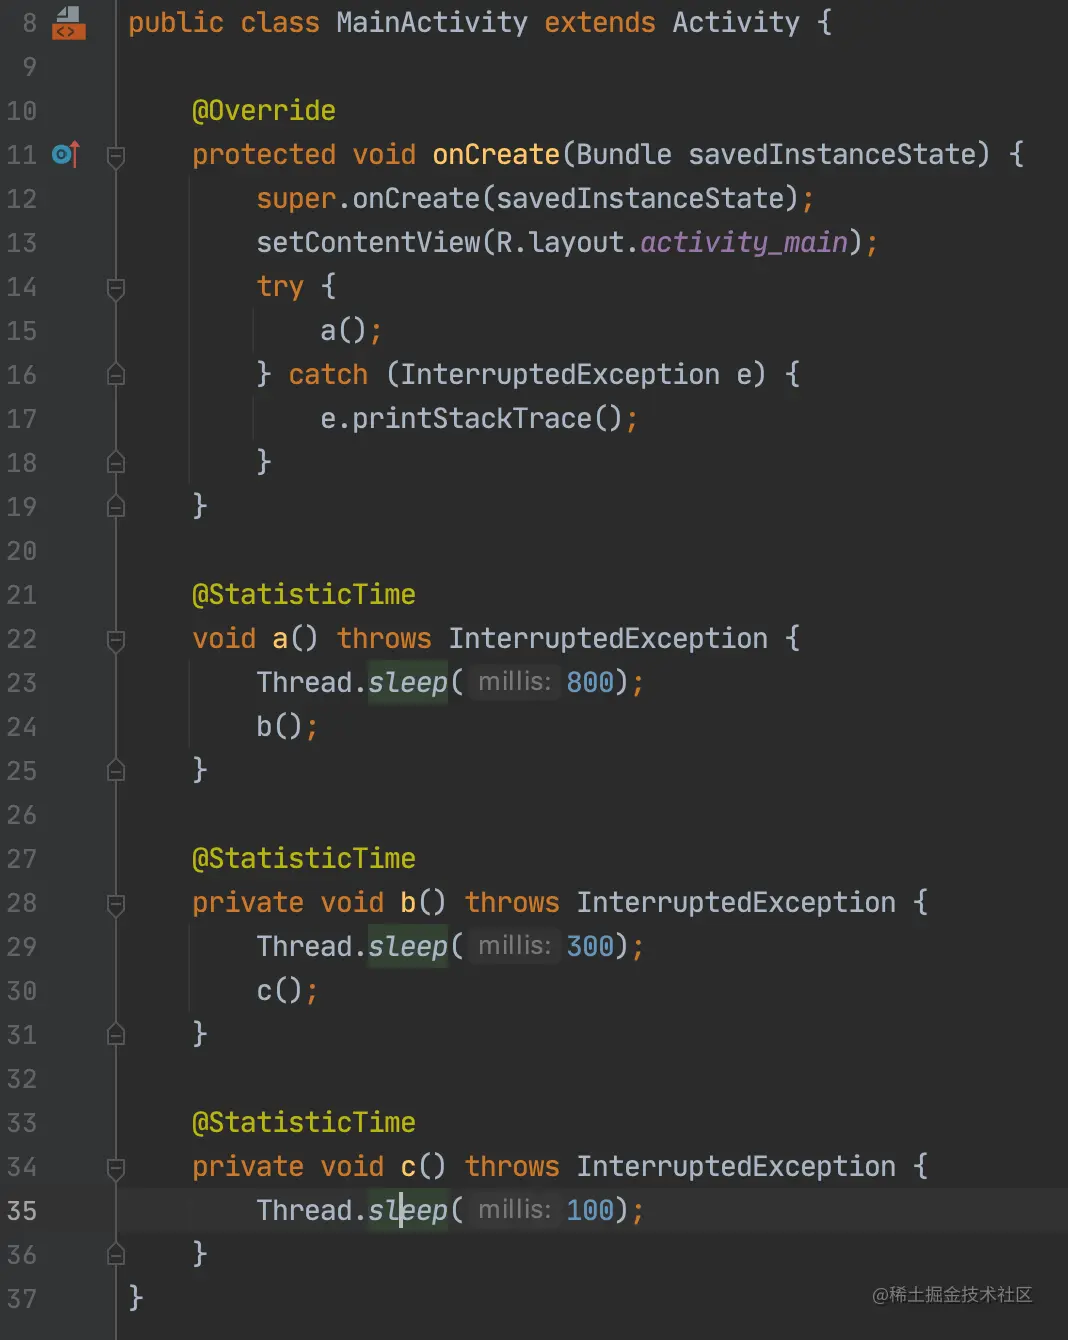Click the fold end marker on line 36
The image size is (1068, 1340).
click(x=116, y=1255)
